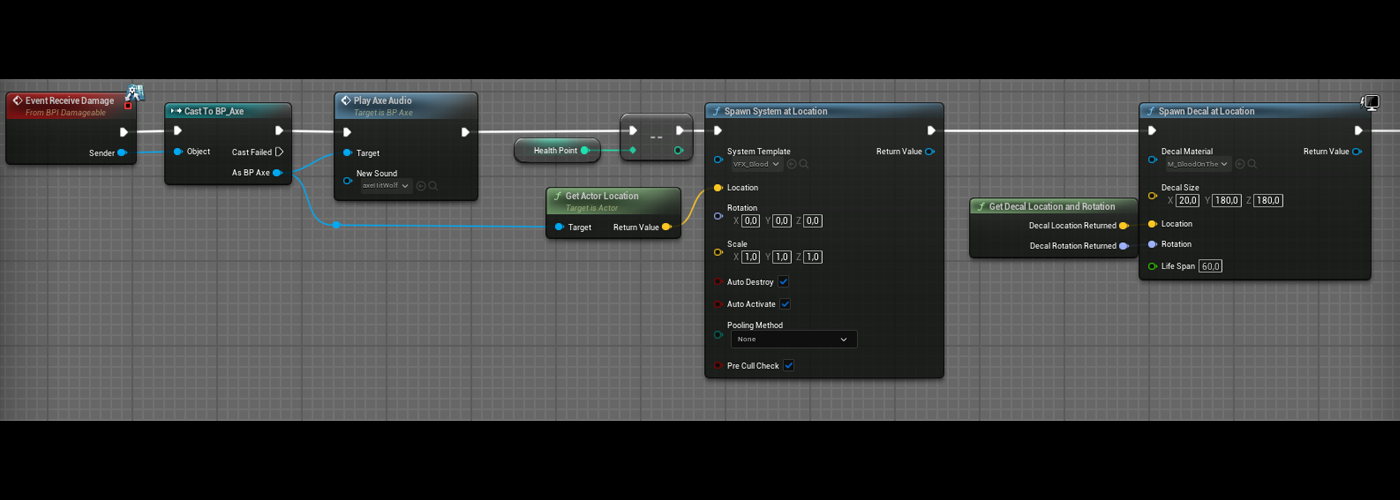Viewport: 1400px width, 500px height.
Task: Click magnifier icon beside Decal Material
Action: 1251,164
